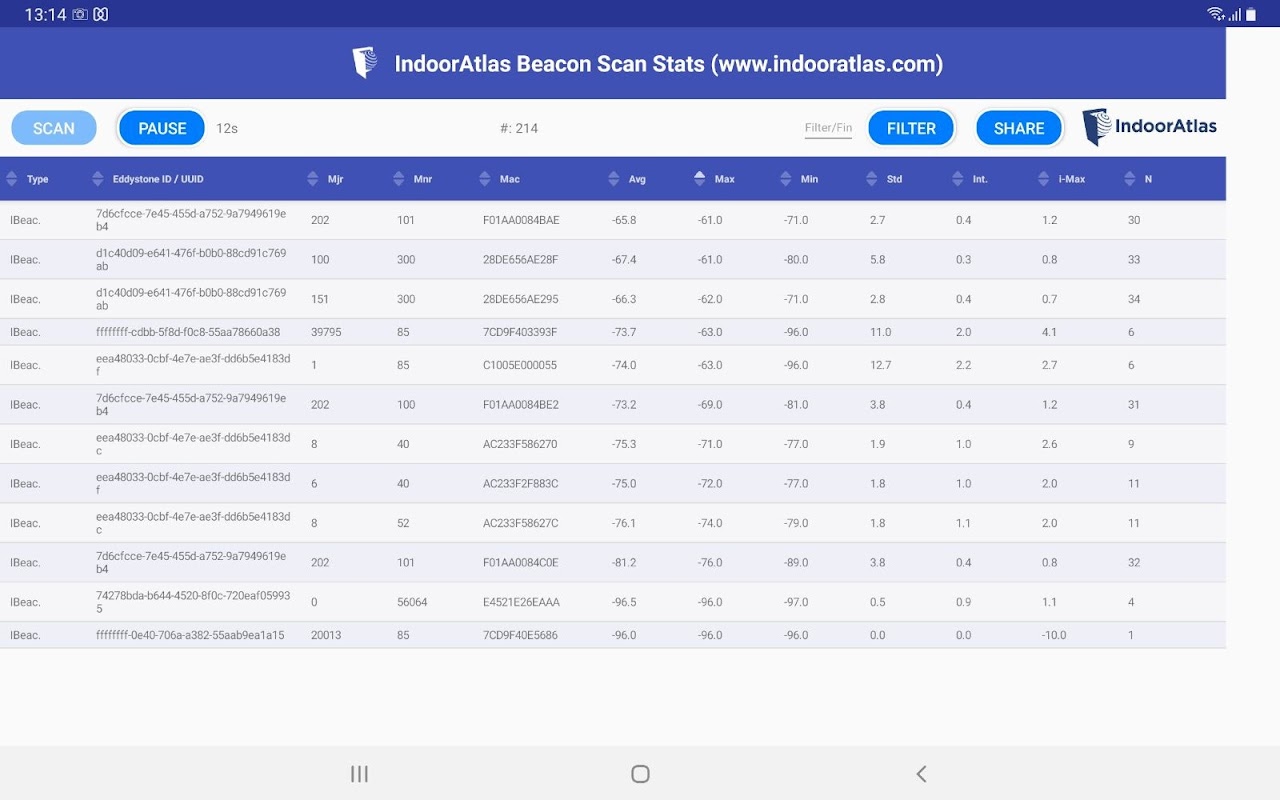
Task: Sort table by Int. column
Action: click(958, 179)
